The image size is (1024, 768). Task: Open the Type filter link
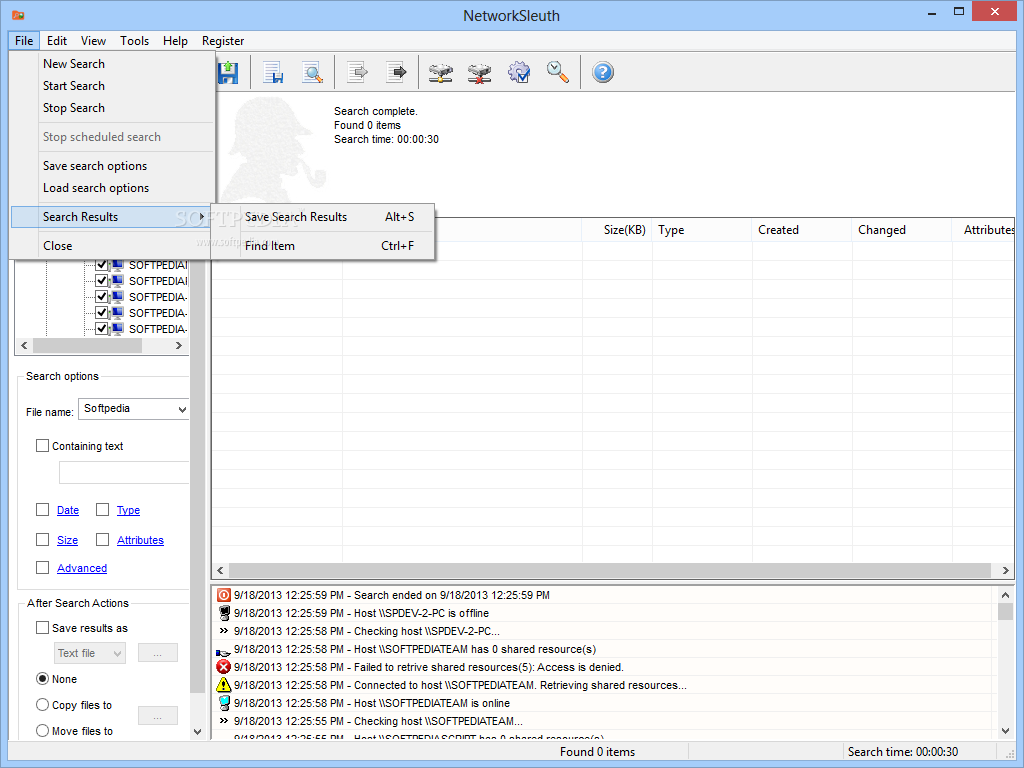129,510
